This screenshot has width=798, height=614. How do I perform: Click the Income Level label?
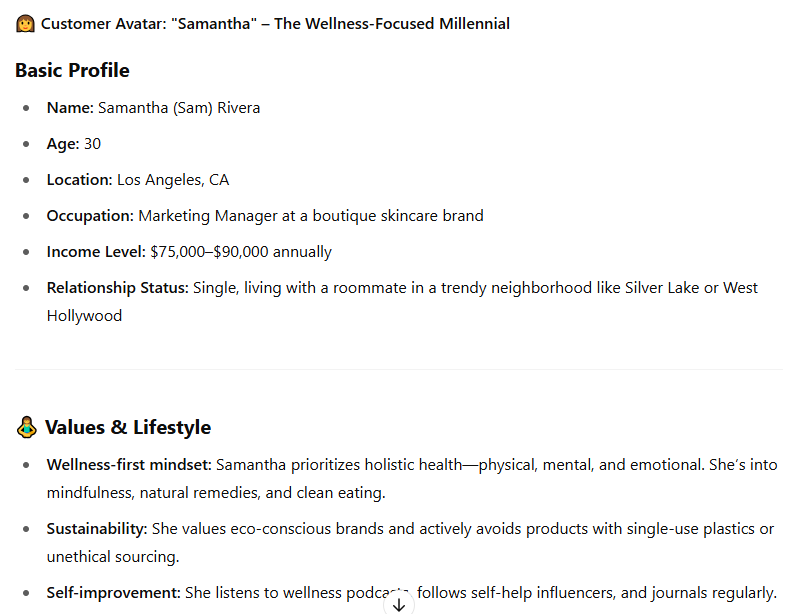tap(96, 252)
